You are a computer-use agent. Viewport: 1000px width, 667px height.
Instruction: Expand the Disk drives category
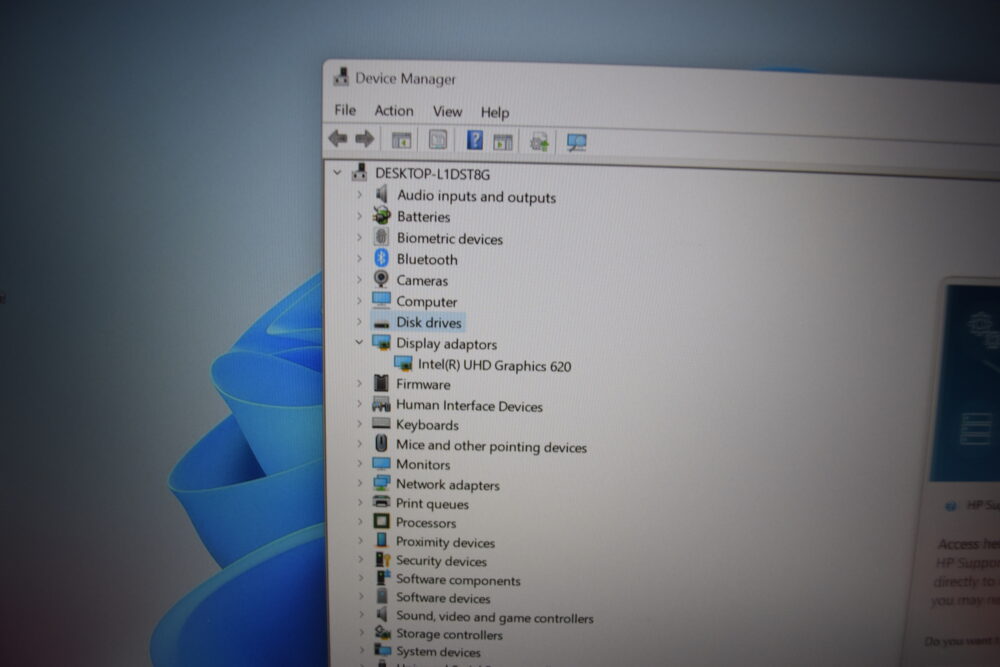[359, 321]
